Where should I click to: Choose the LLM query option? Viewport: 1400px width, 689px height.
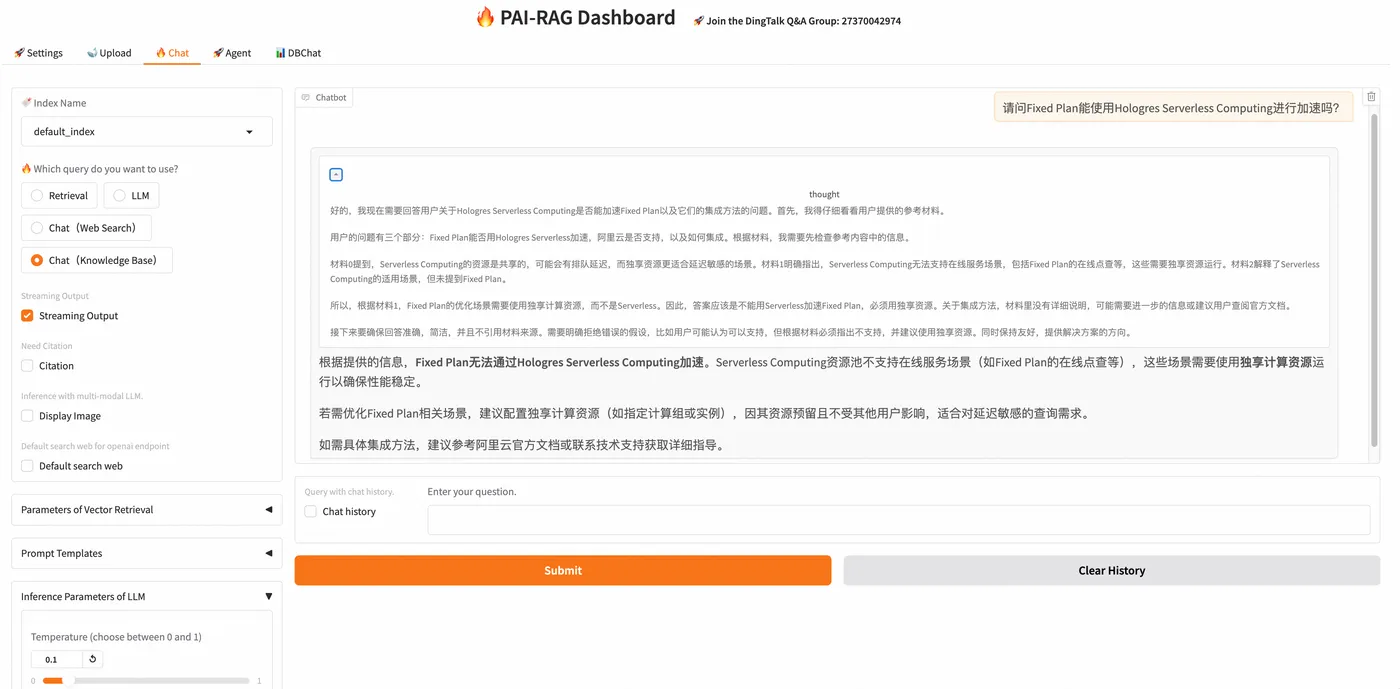click(131, 196)
